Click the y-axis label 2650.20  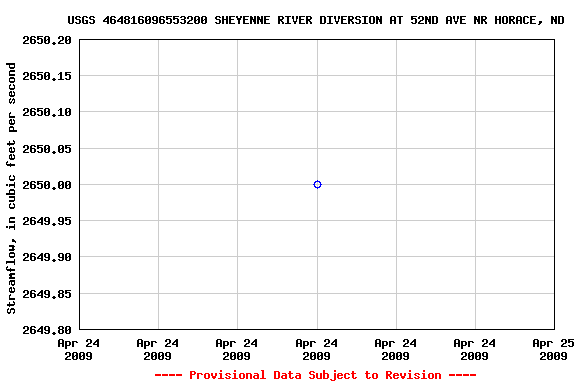pyautogui.click(x=47, y=40)
